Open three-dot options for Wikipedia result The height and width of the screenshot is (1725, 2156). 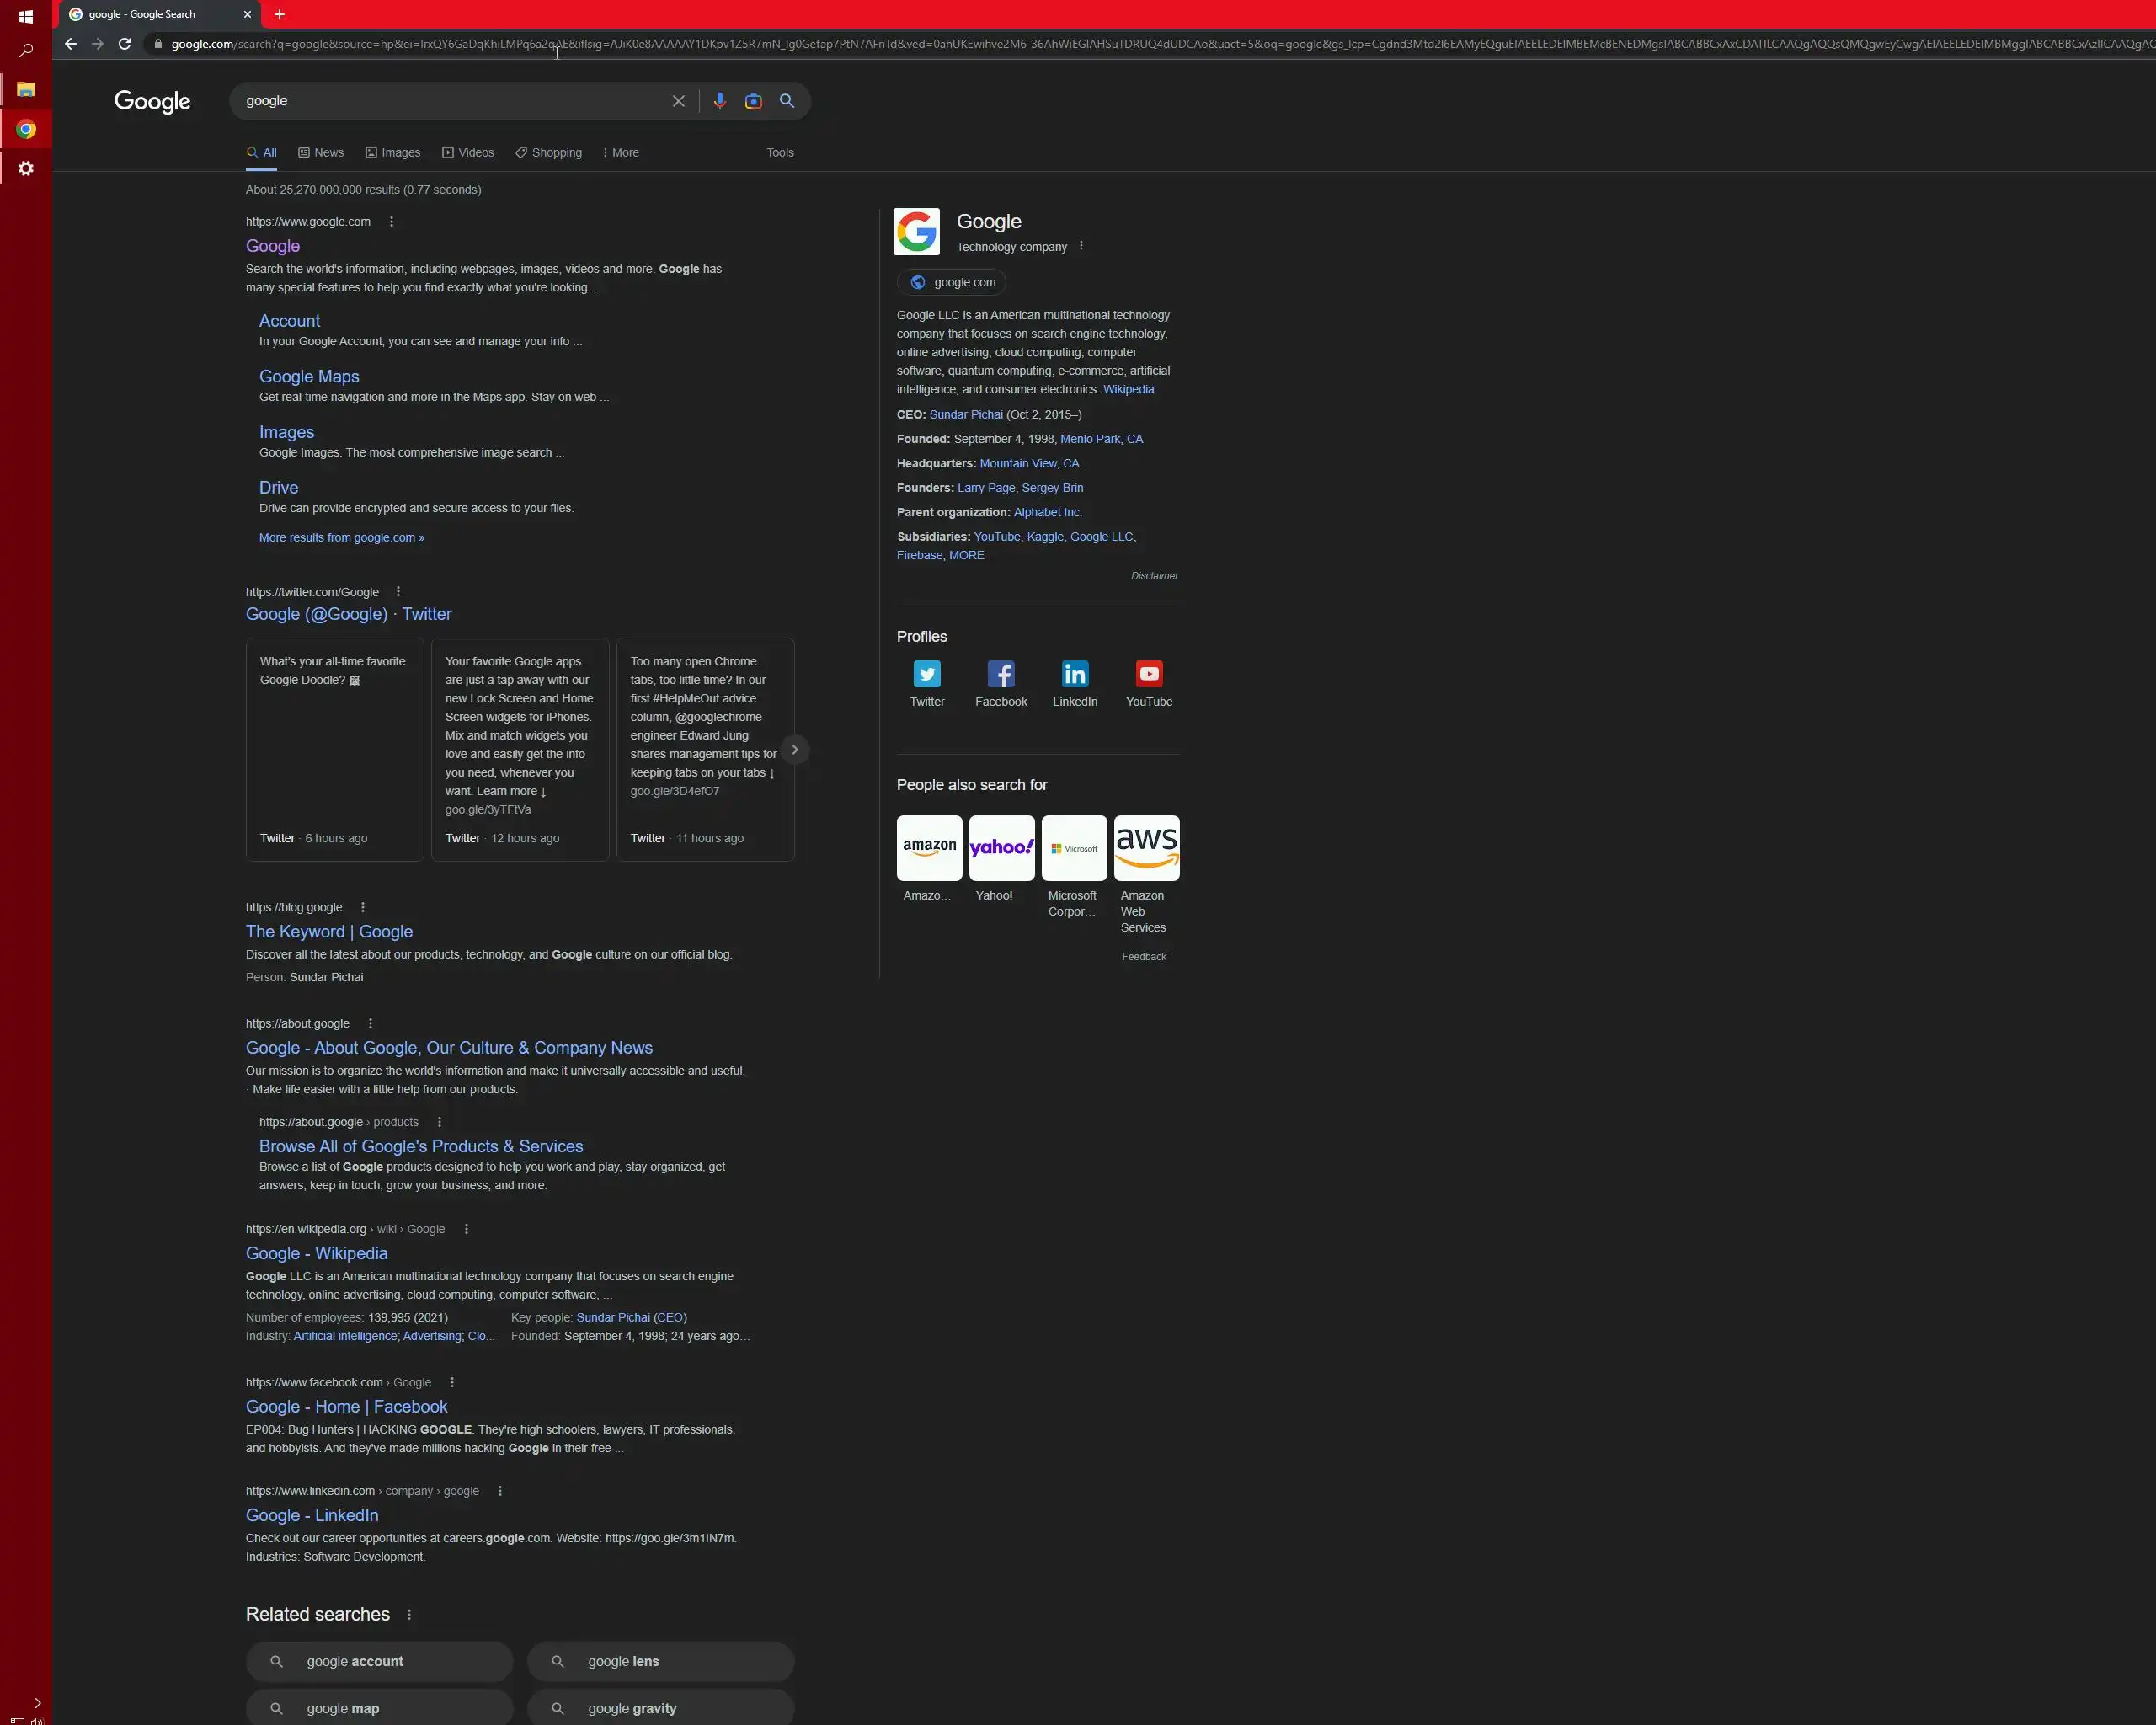(x=466, y=1229)
